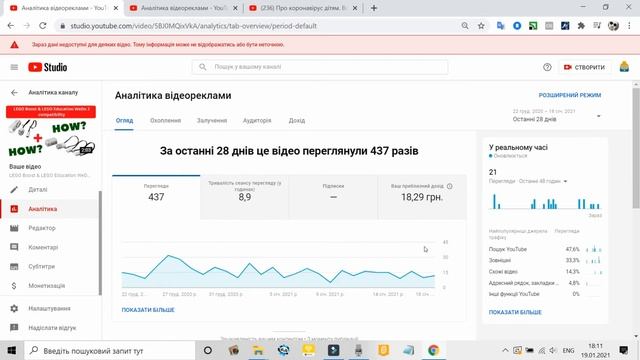Viewport: 640px width, 360px height.
Task: Click the browser back arrow
Action: (x=11, y=26)
